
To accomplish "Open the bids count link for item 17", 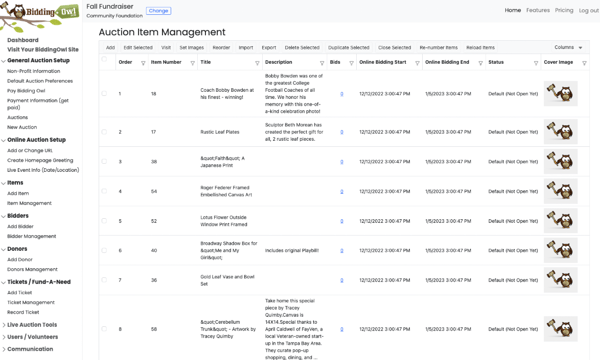I will point(342,132).
